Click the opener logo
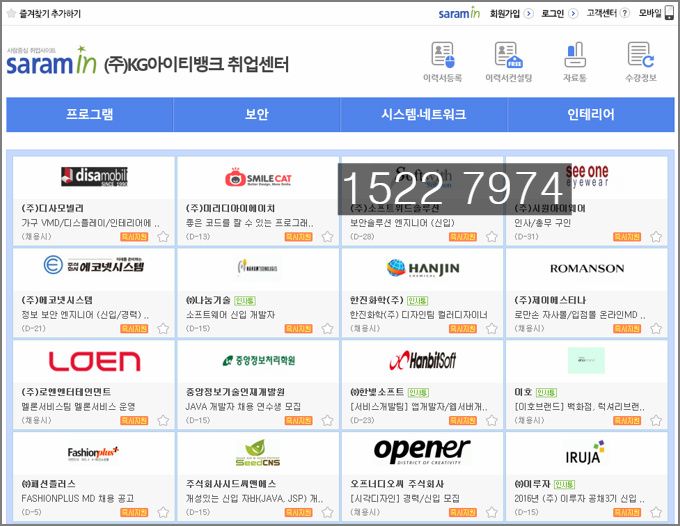 click(422, 451)
